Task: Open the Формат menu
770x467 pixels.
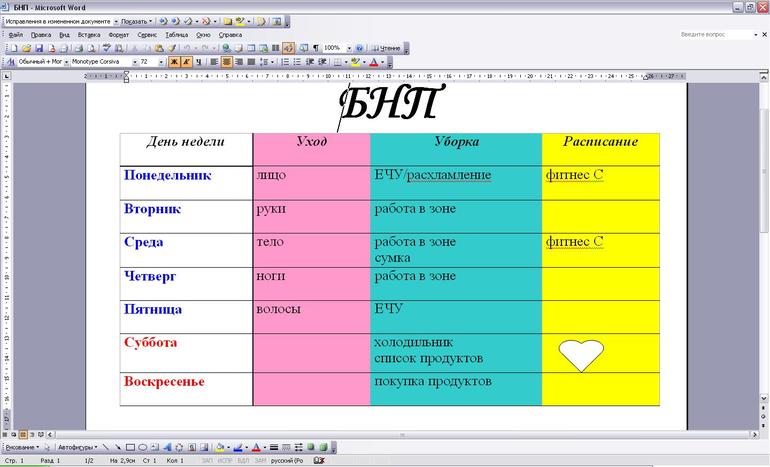Action: [x=118, y=34]
